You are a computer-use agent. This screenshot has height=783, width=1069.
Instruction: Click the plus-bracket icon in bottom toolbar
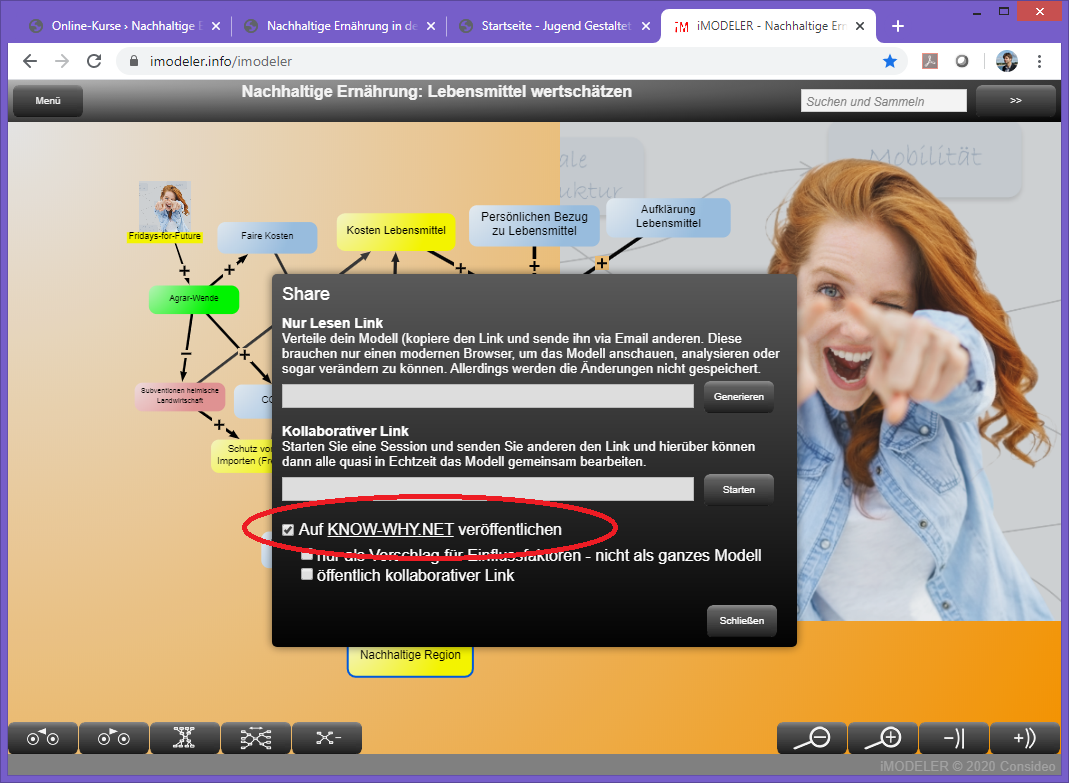point(1025,738)
